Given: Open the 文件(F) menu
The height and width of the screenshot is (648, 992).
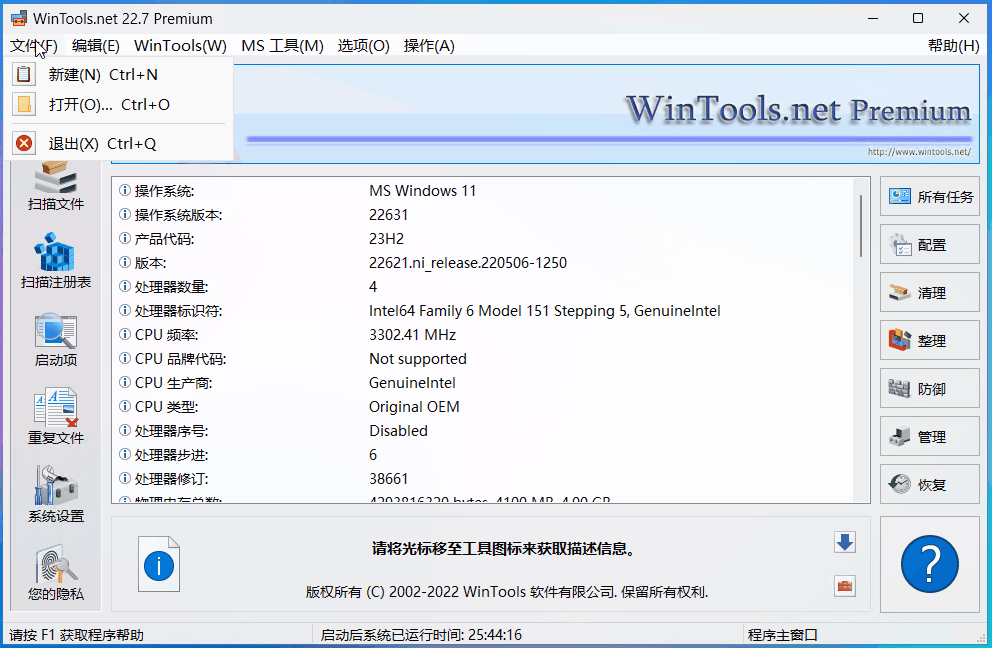Looking at the screenshot, I should coord(34,46).
